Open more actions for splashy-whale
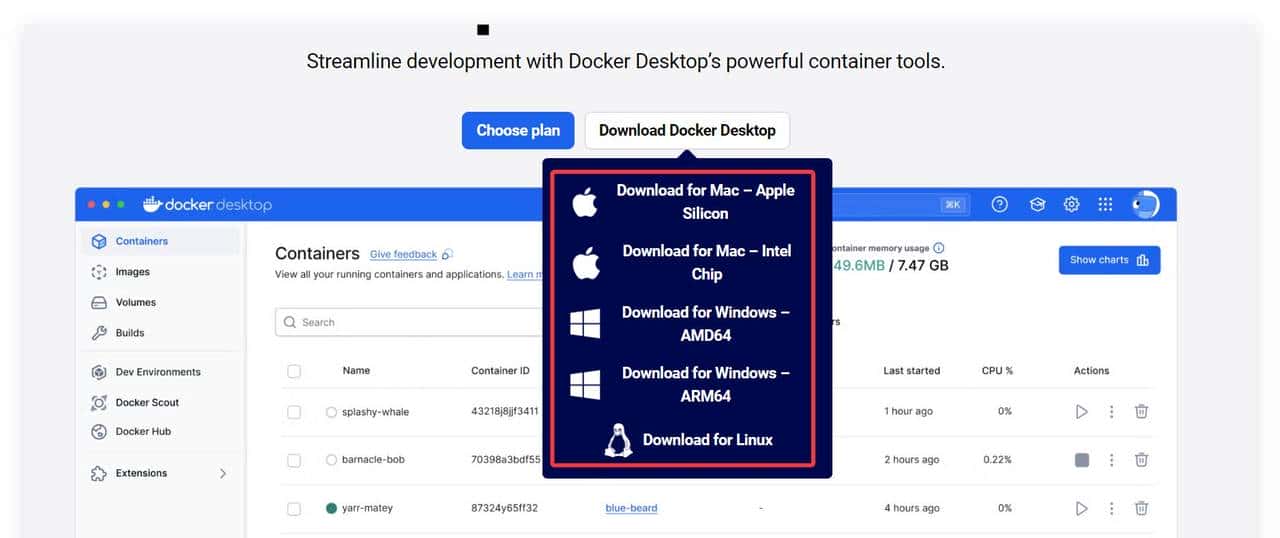The width and height of the screenshot is (1280, 538). [1111, 412]
